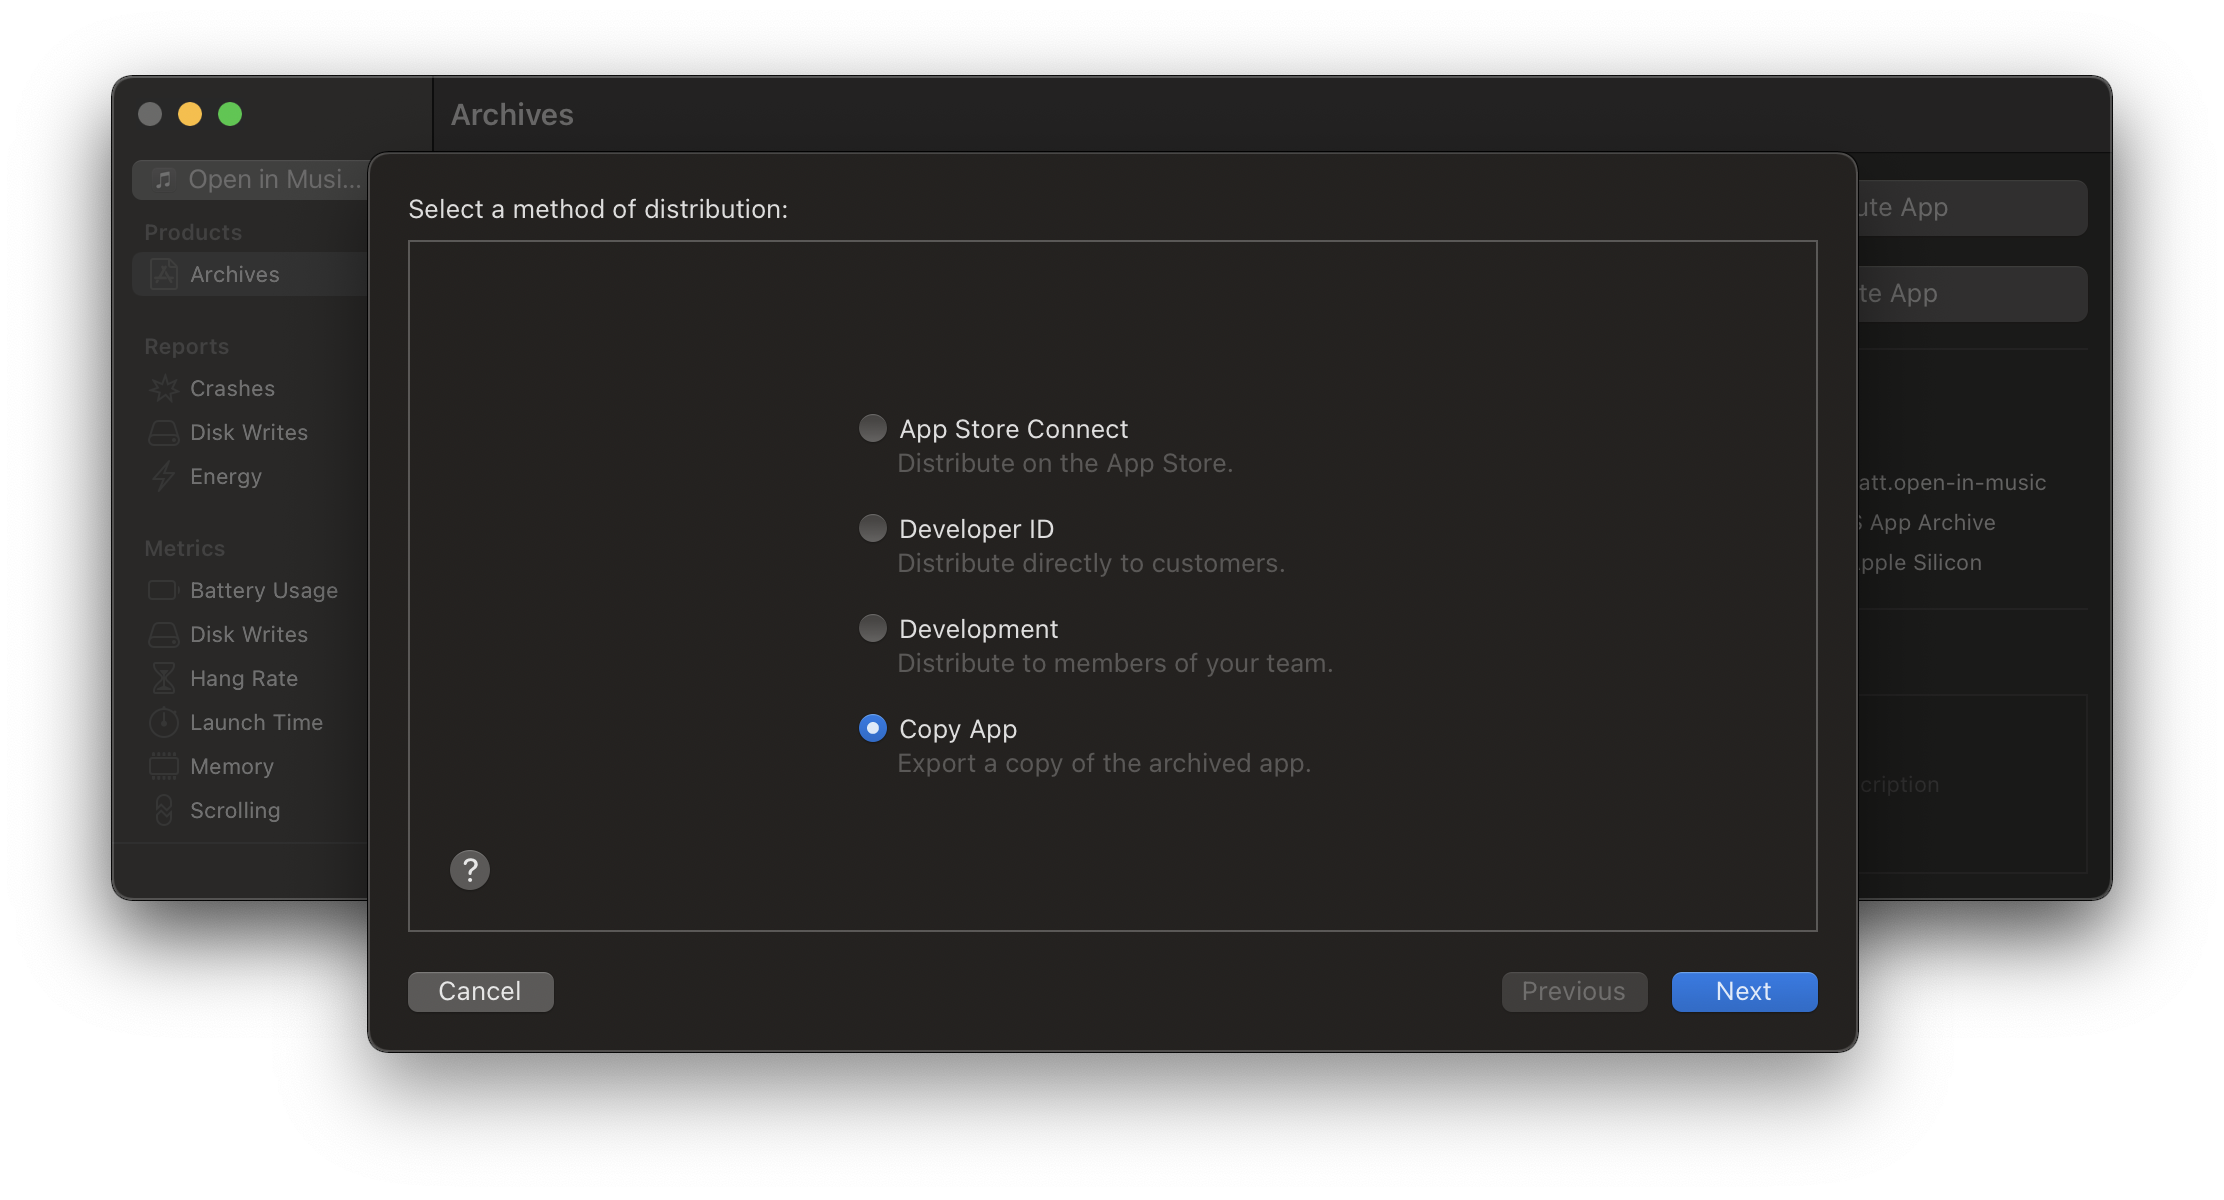Click the music note icon next to Open in Music
The image size is (2224, 1200).
(163, 179)
